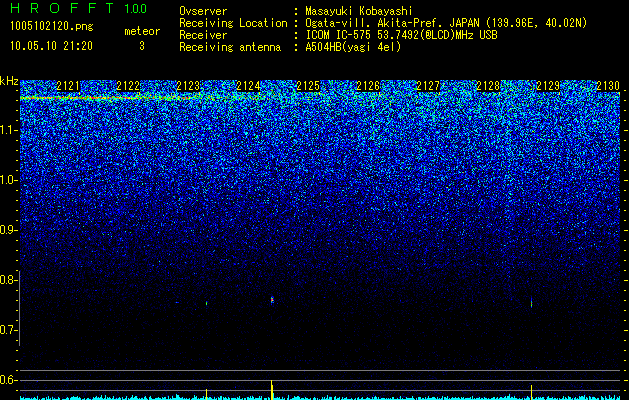629x400 pixels.
Task: Click the meteor label
Action: point(142,31)
